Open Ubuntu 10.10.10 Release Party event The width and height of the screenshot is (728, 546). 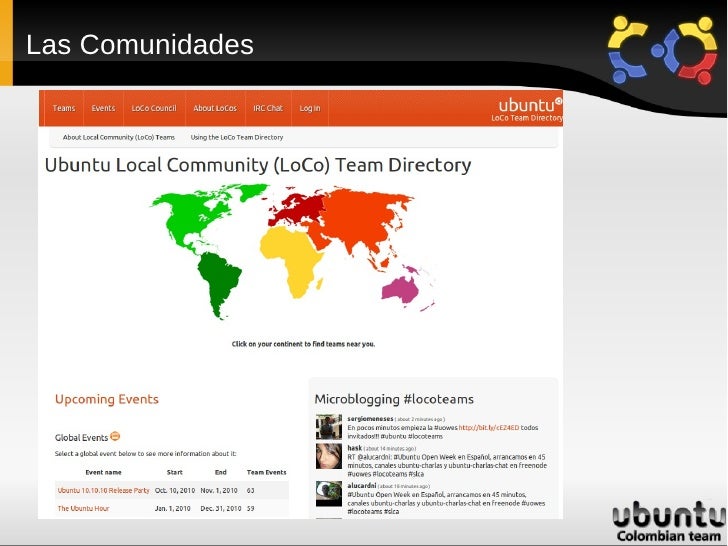coord(104,490)
